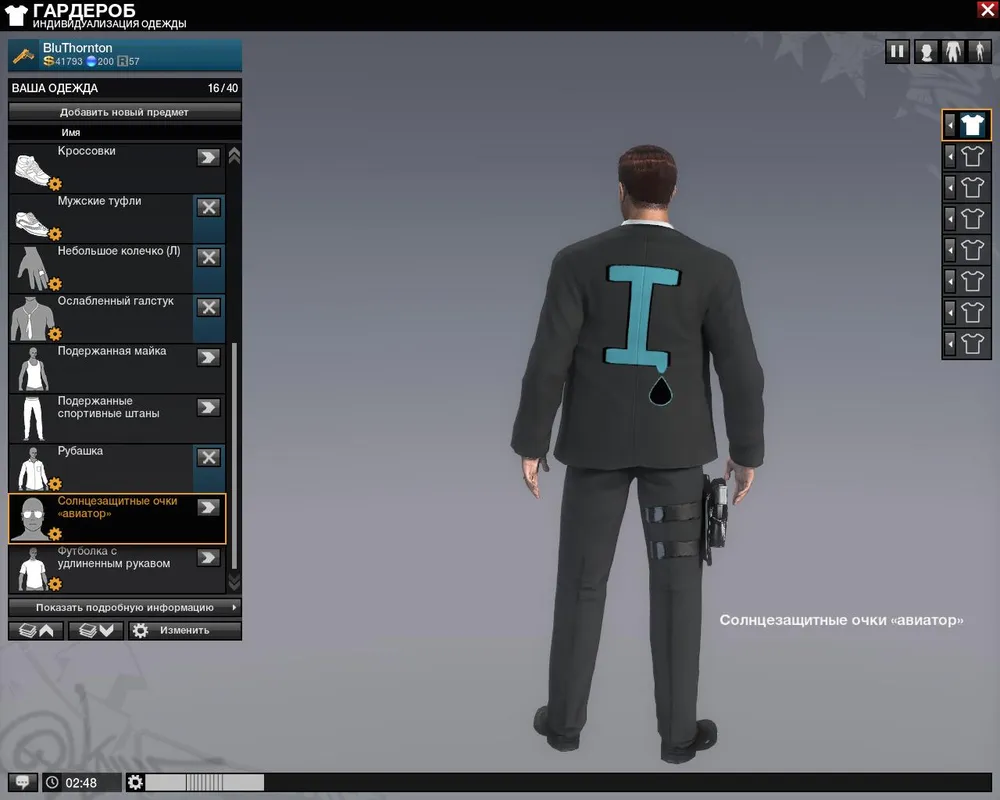Open settings gear in bottom bar
The image size is (1000, 800).
pos(135,782)
